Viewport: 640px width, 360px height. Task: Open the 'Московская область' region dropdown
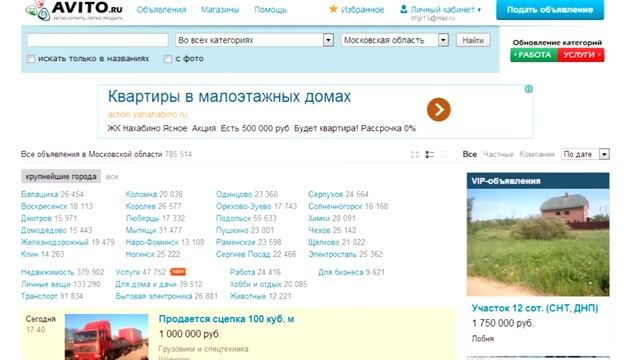(395, 40)
